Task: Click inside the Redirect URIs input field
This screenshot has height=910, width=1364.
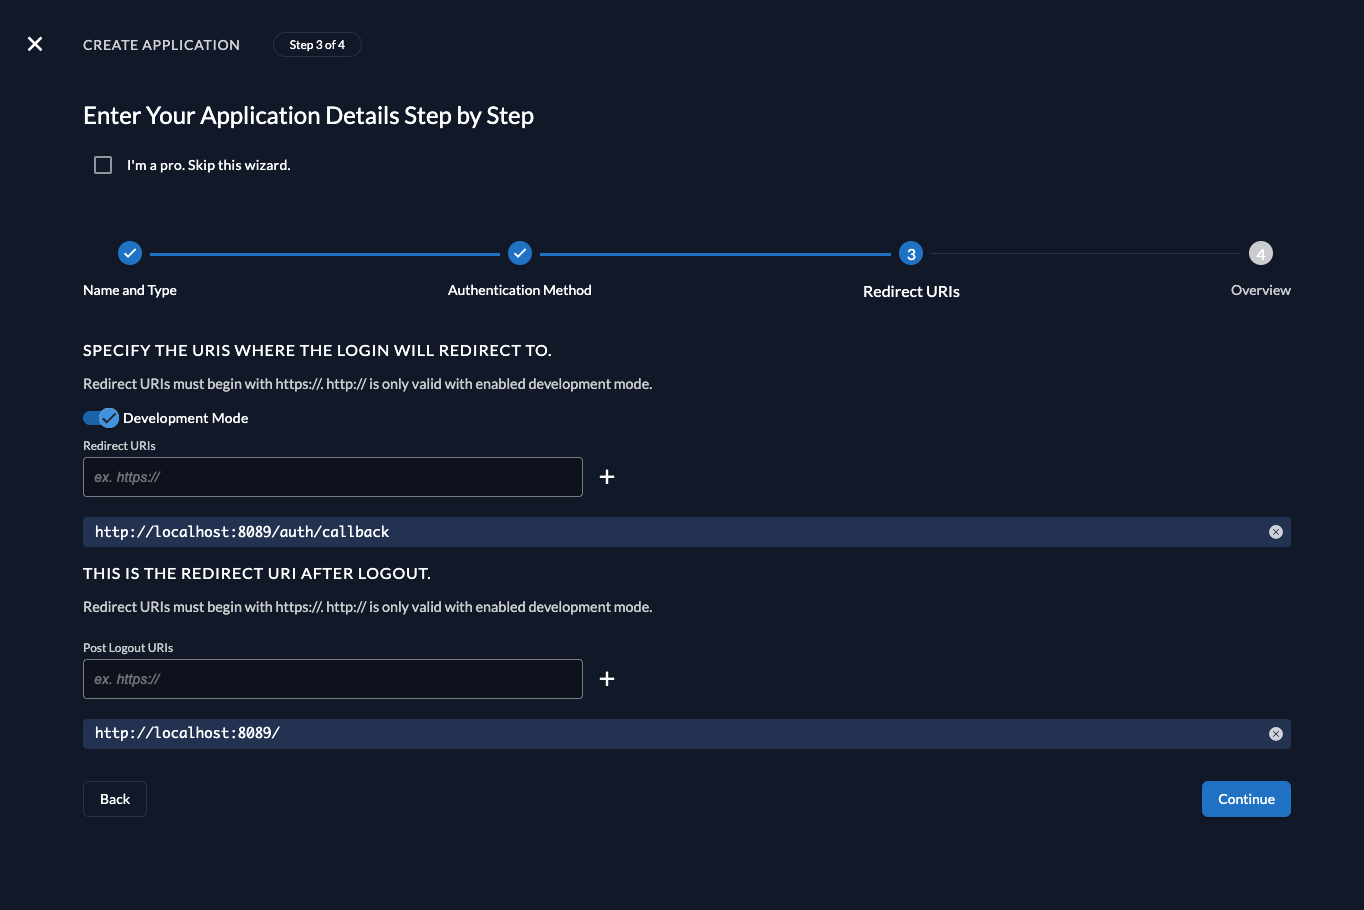Action: coord(333,477)
